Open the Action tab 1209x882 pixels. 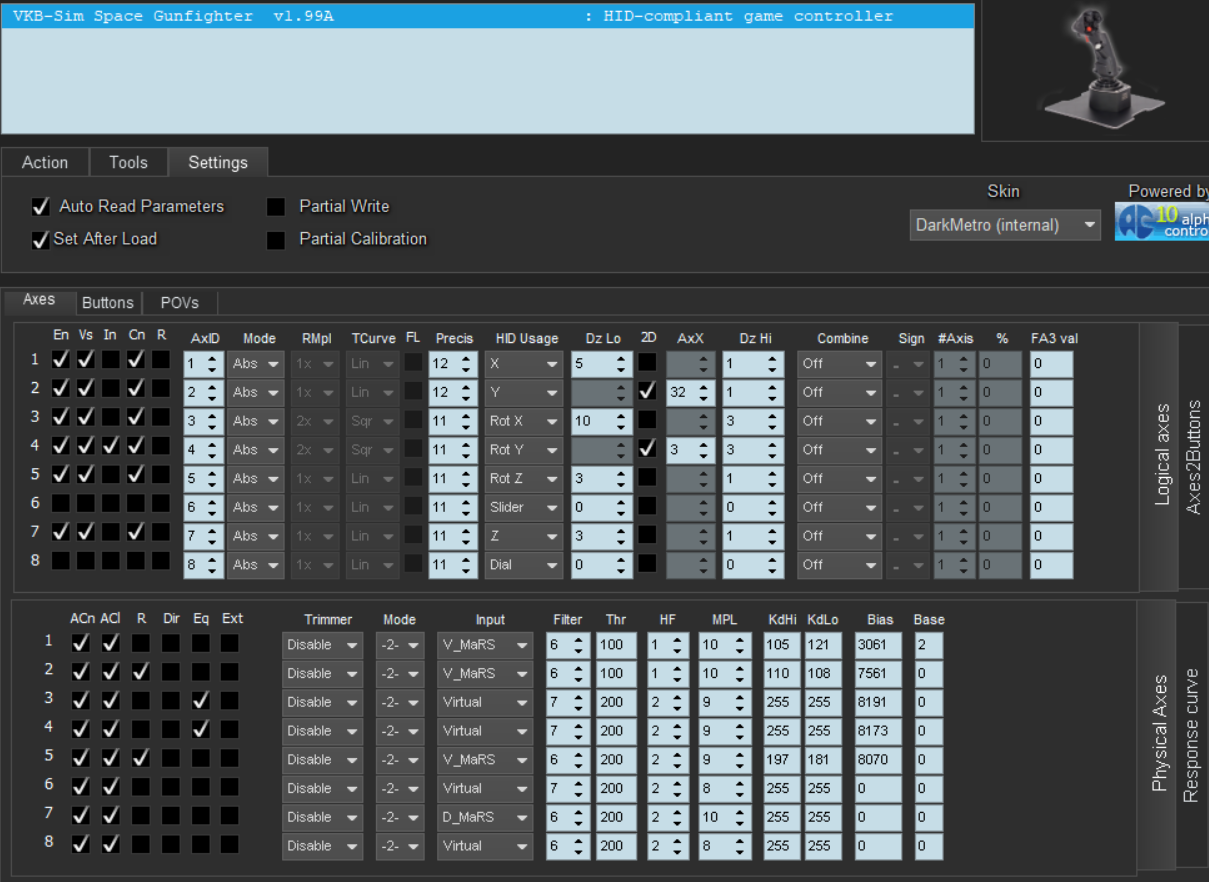[x=45, y=163]
